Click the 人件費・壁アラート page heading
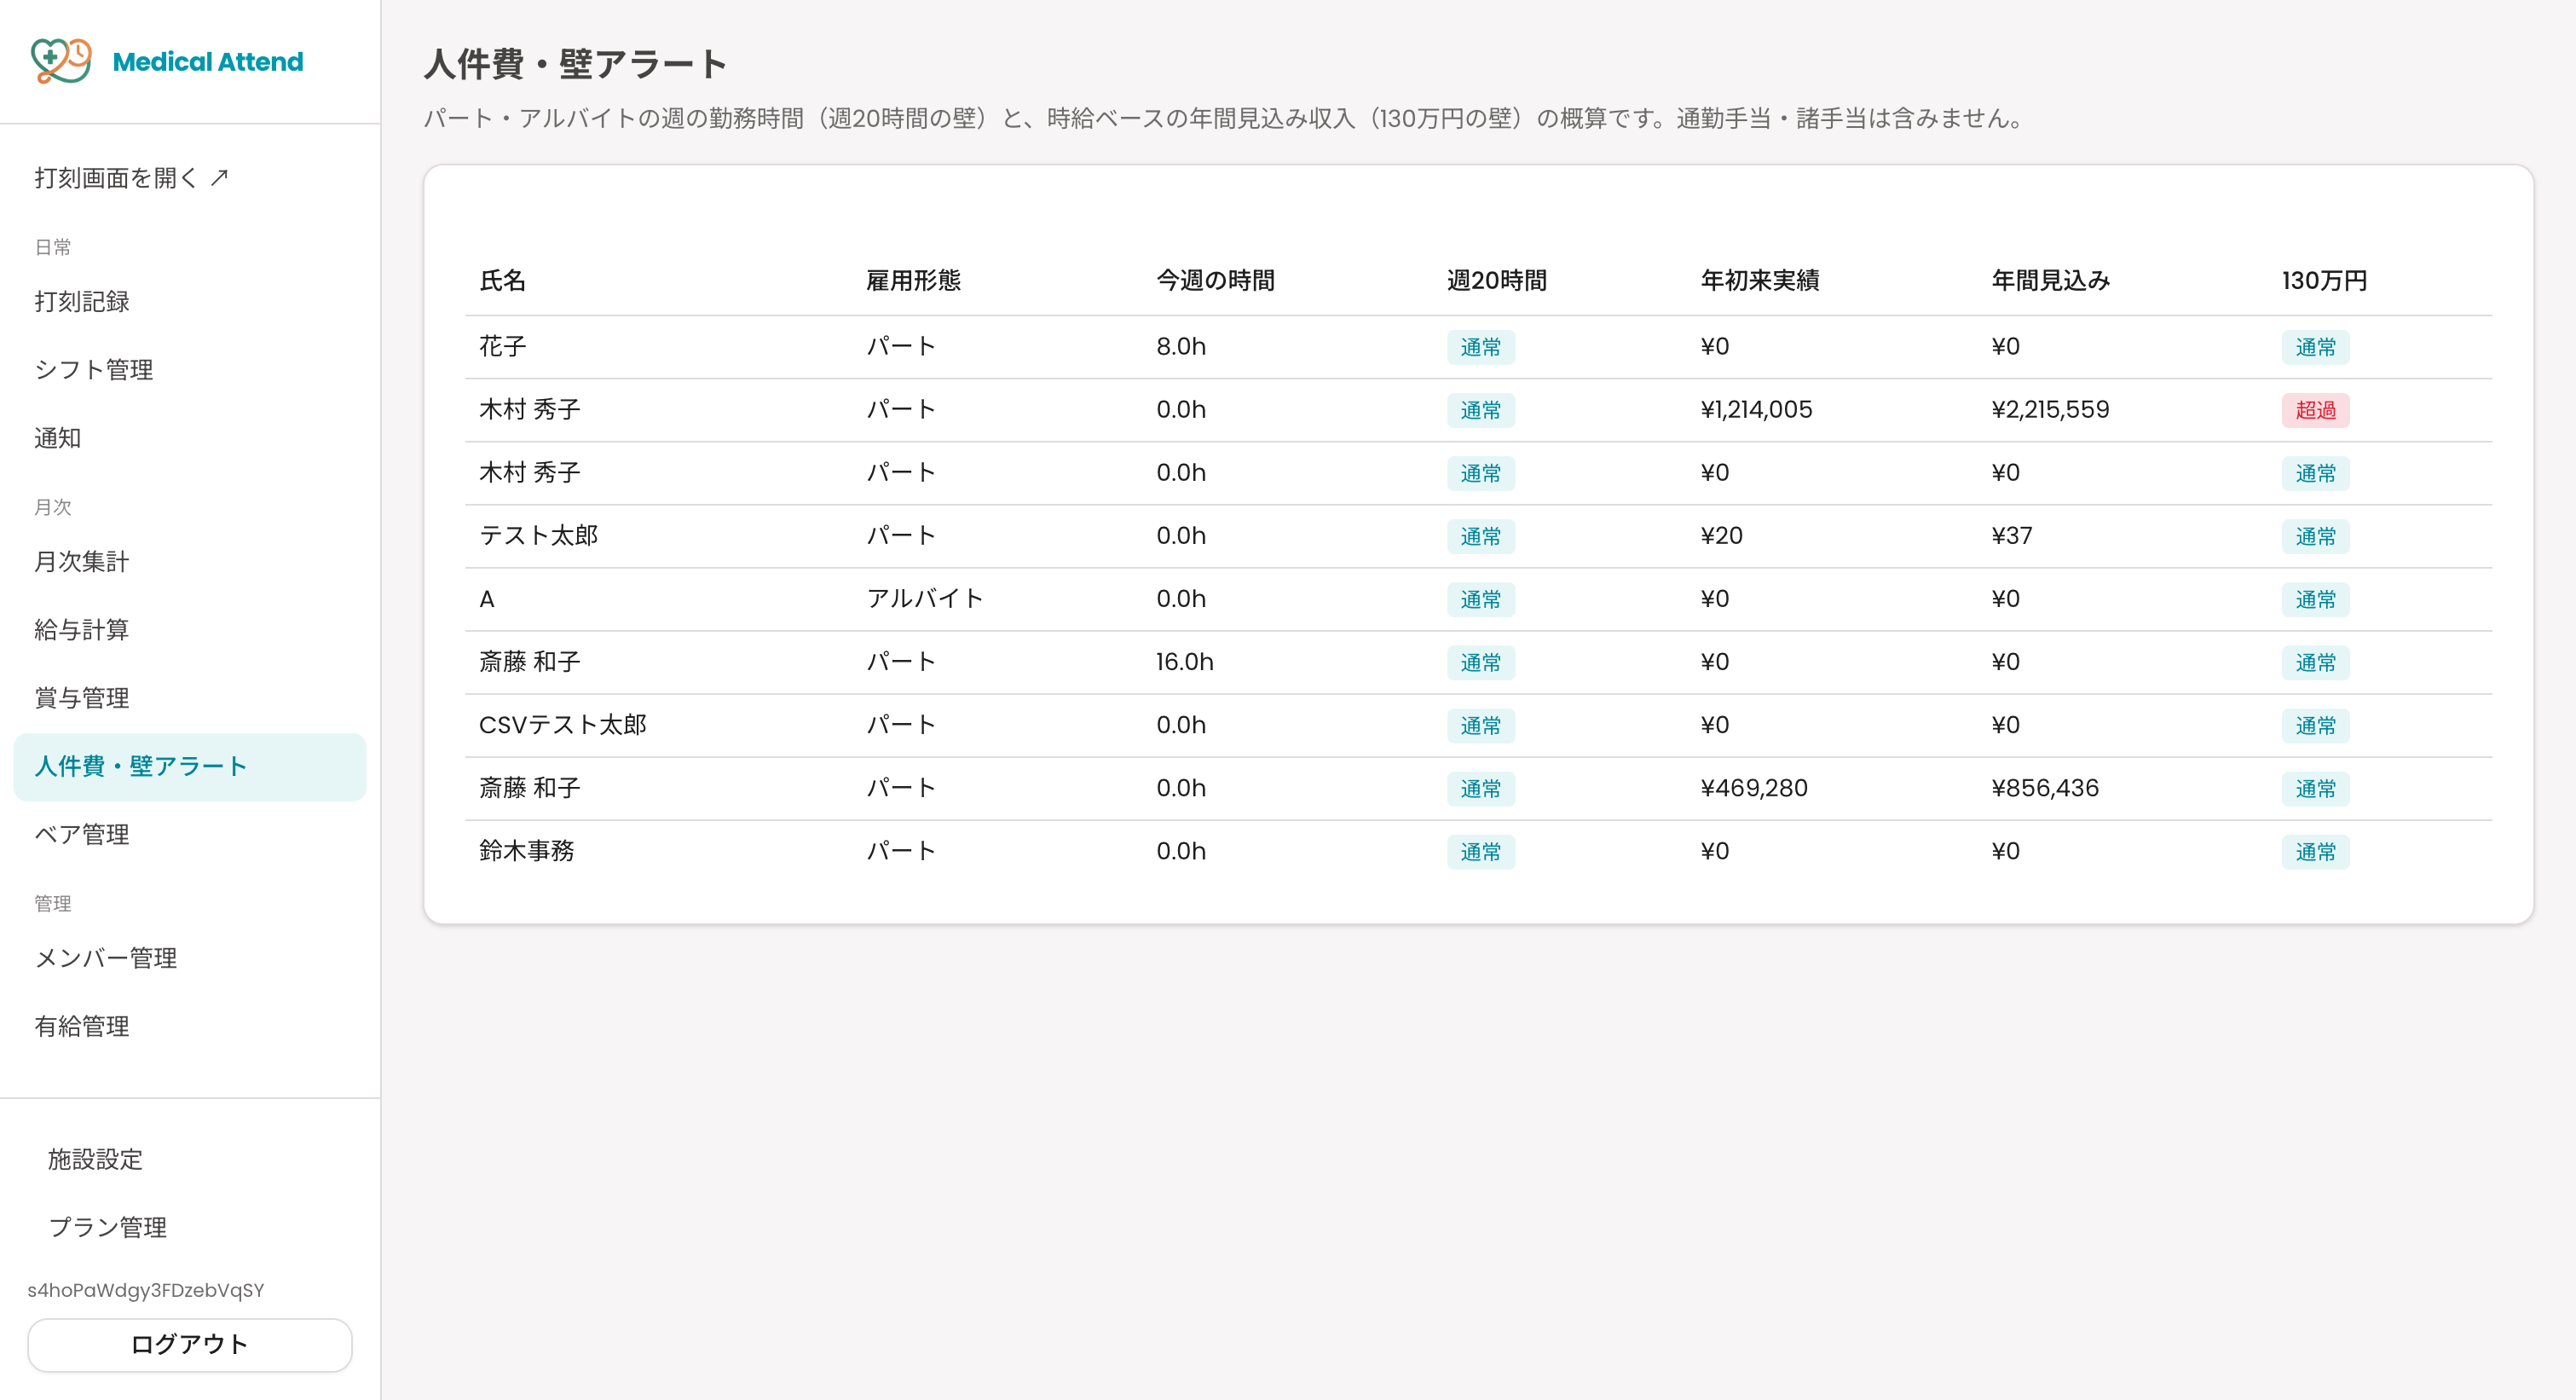2576x1400 pixels. click(x=575, y=64)
